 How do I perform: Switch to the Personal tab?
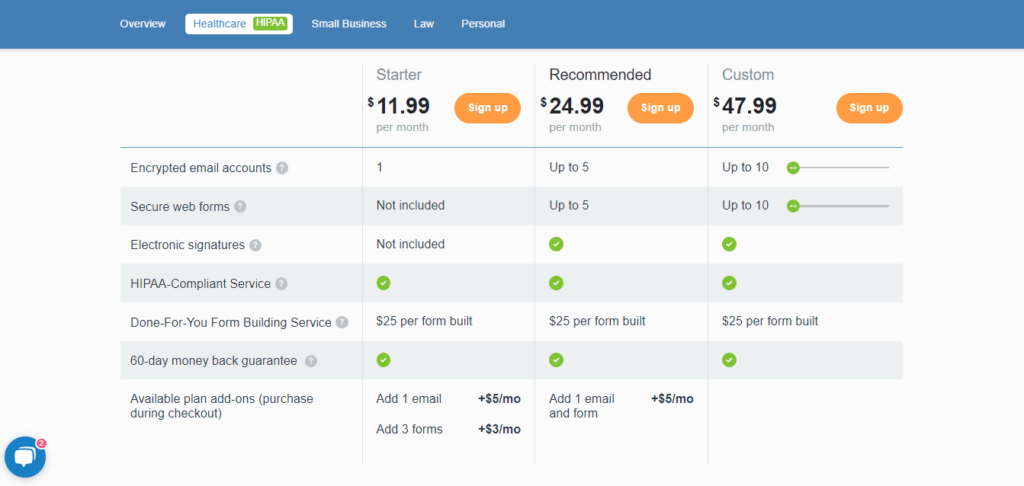(x=483, y=24)
